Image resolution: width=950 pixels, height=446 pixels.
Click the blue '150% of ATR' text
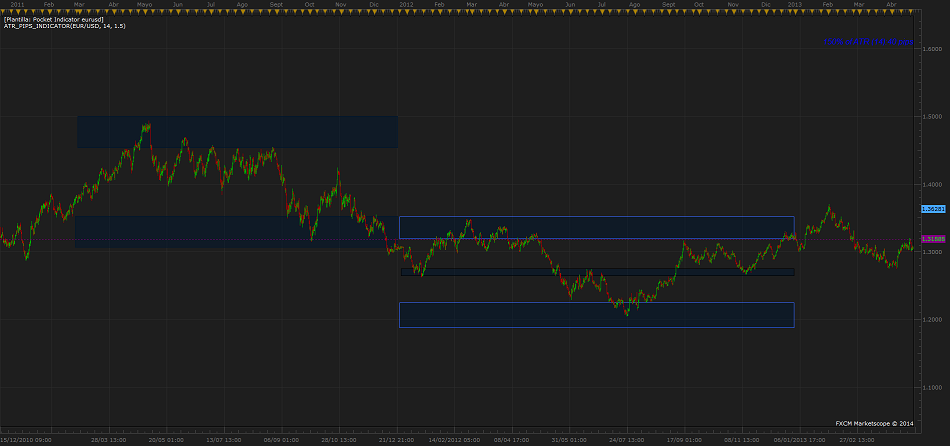(x=869, y=42)
